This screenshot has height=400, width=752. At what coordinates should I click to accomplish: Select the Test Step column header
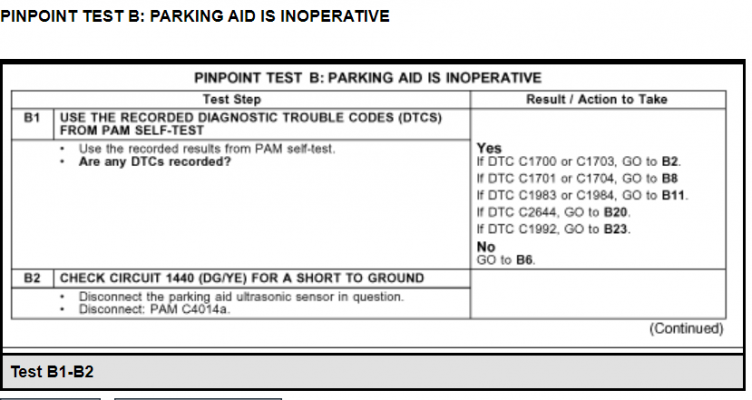click(232, 99)
